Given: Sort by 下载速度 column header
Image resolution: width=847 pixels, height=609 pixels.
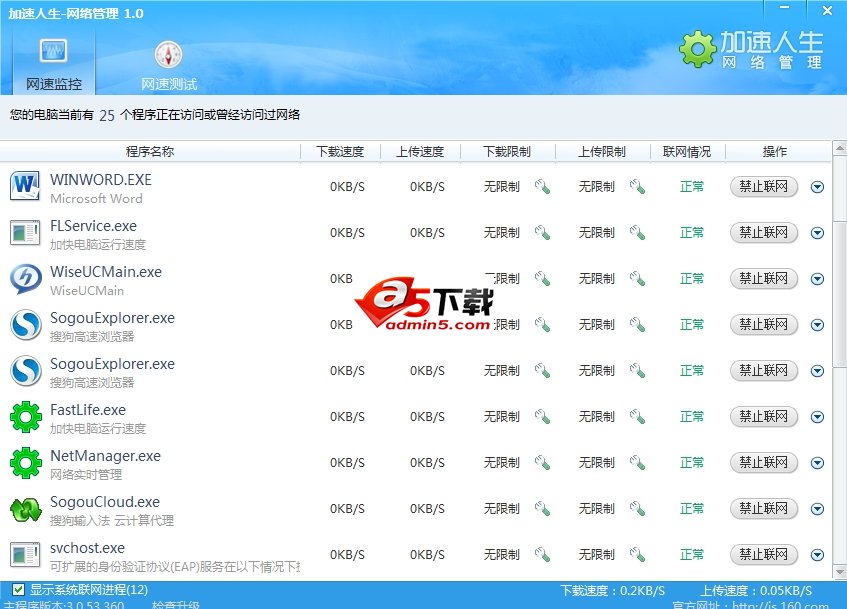Looking at the screenshot, I should (340, 152).
